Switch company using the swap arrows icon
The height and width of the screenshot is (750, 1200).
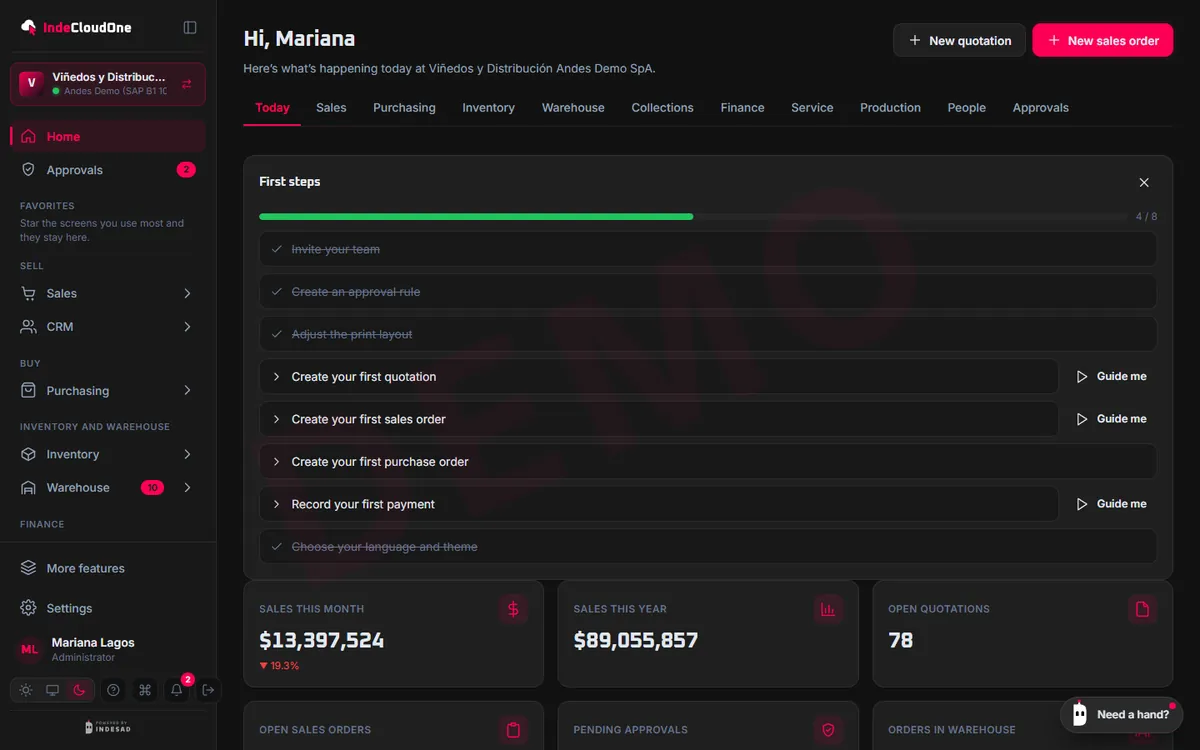[187, 84]
